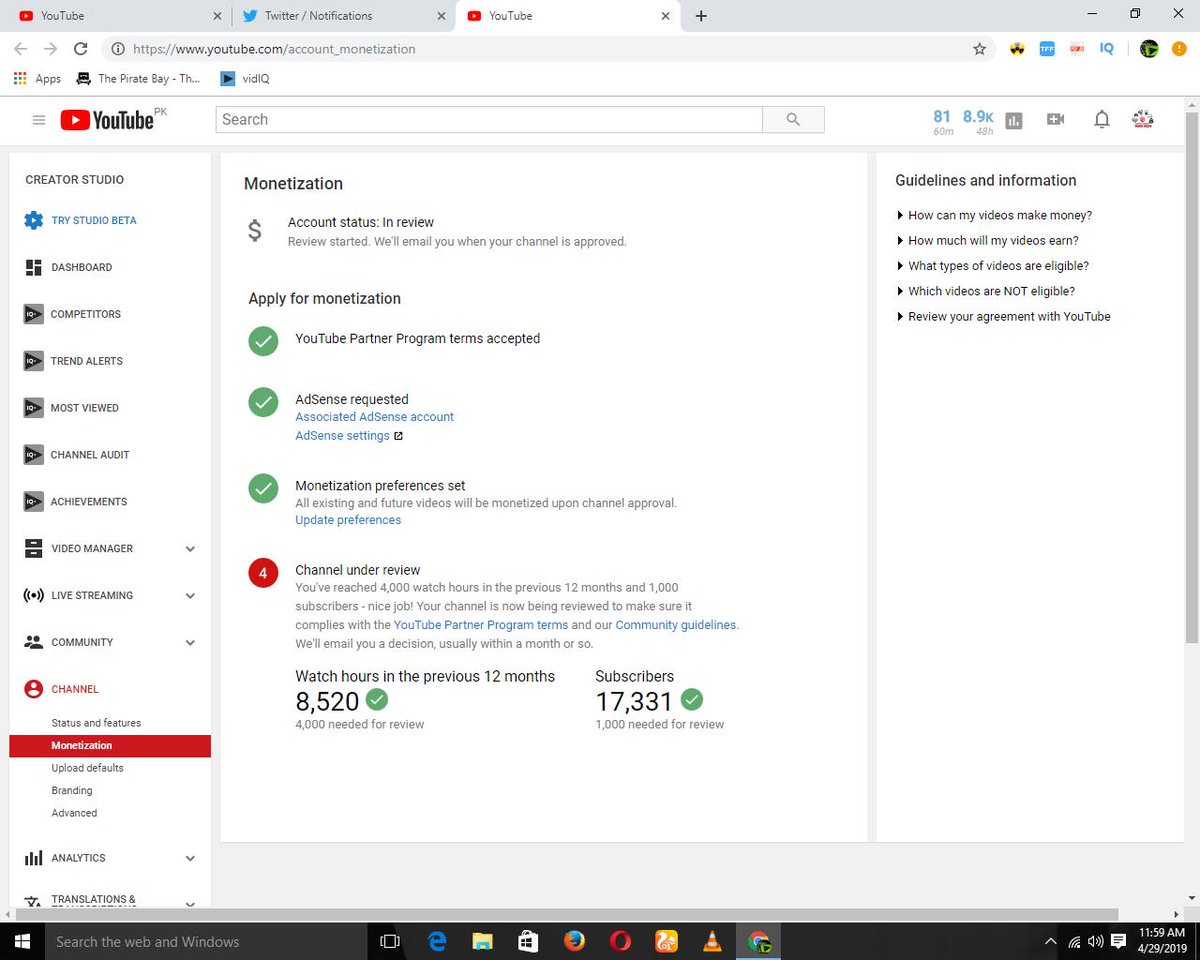Click the YouTube search field

(x=489, y=119)
